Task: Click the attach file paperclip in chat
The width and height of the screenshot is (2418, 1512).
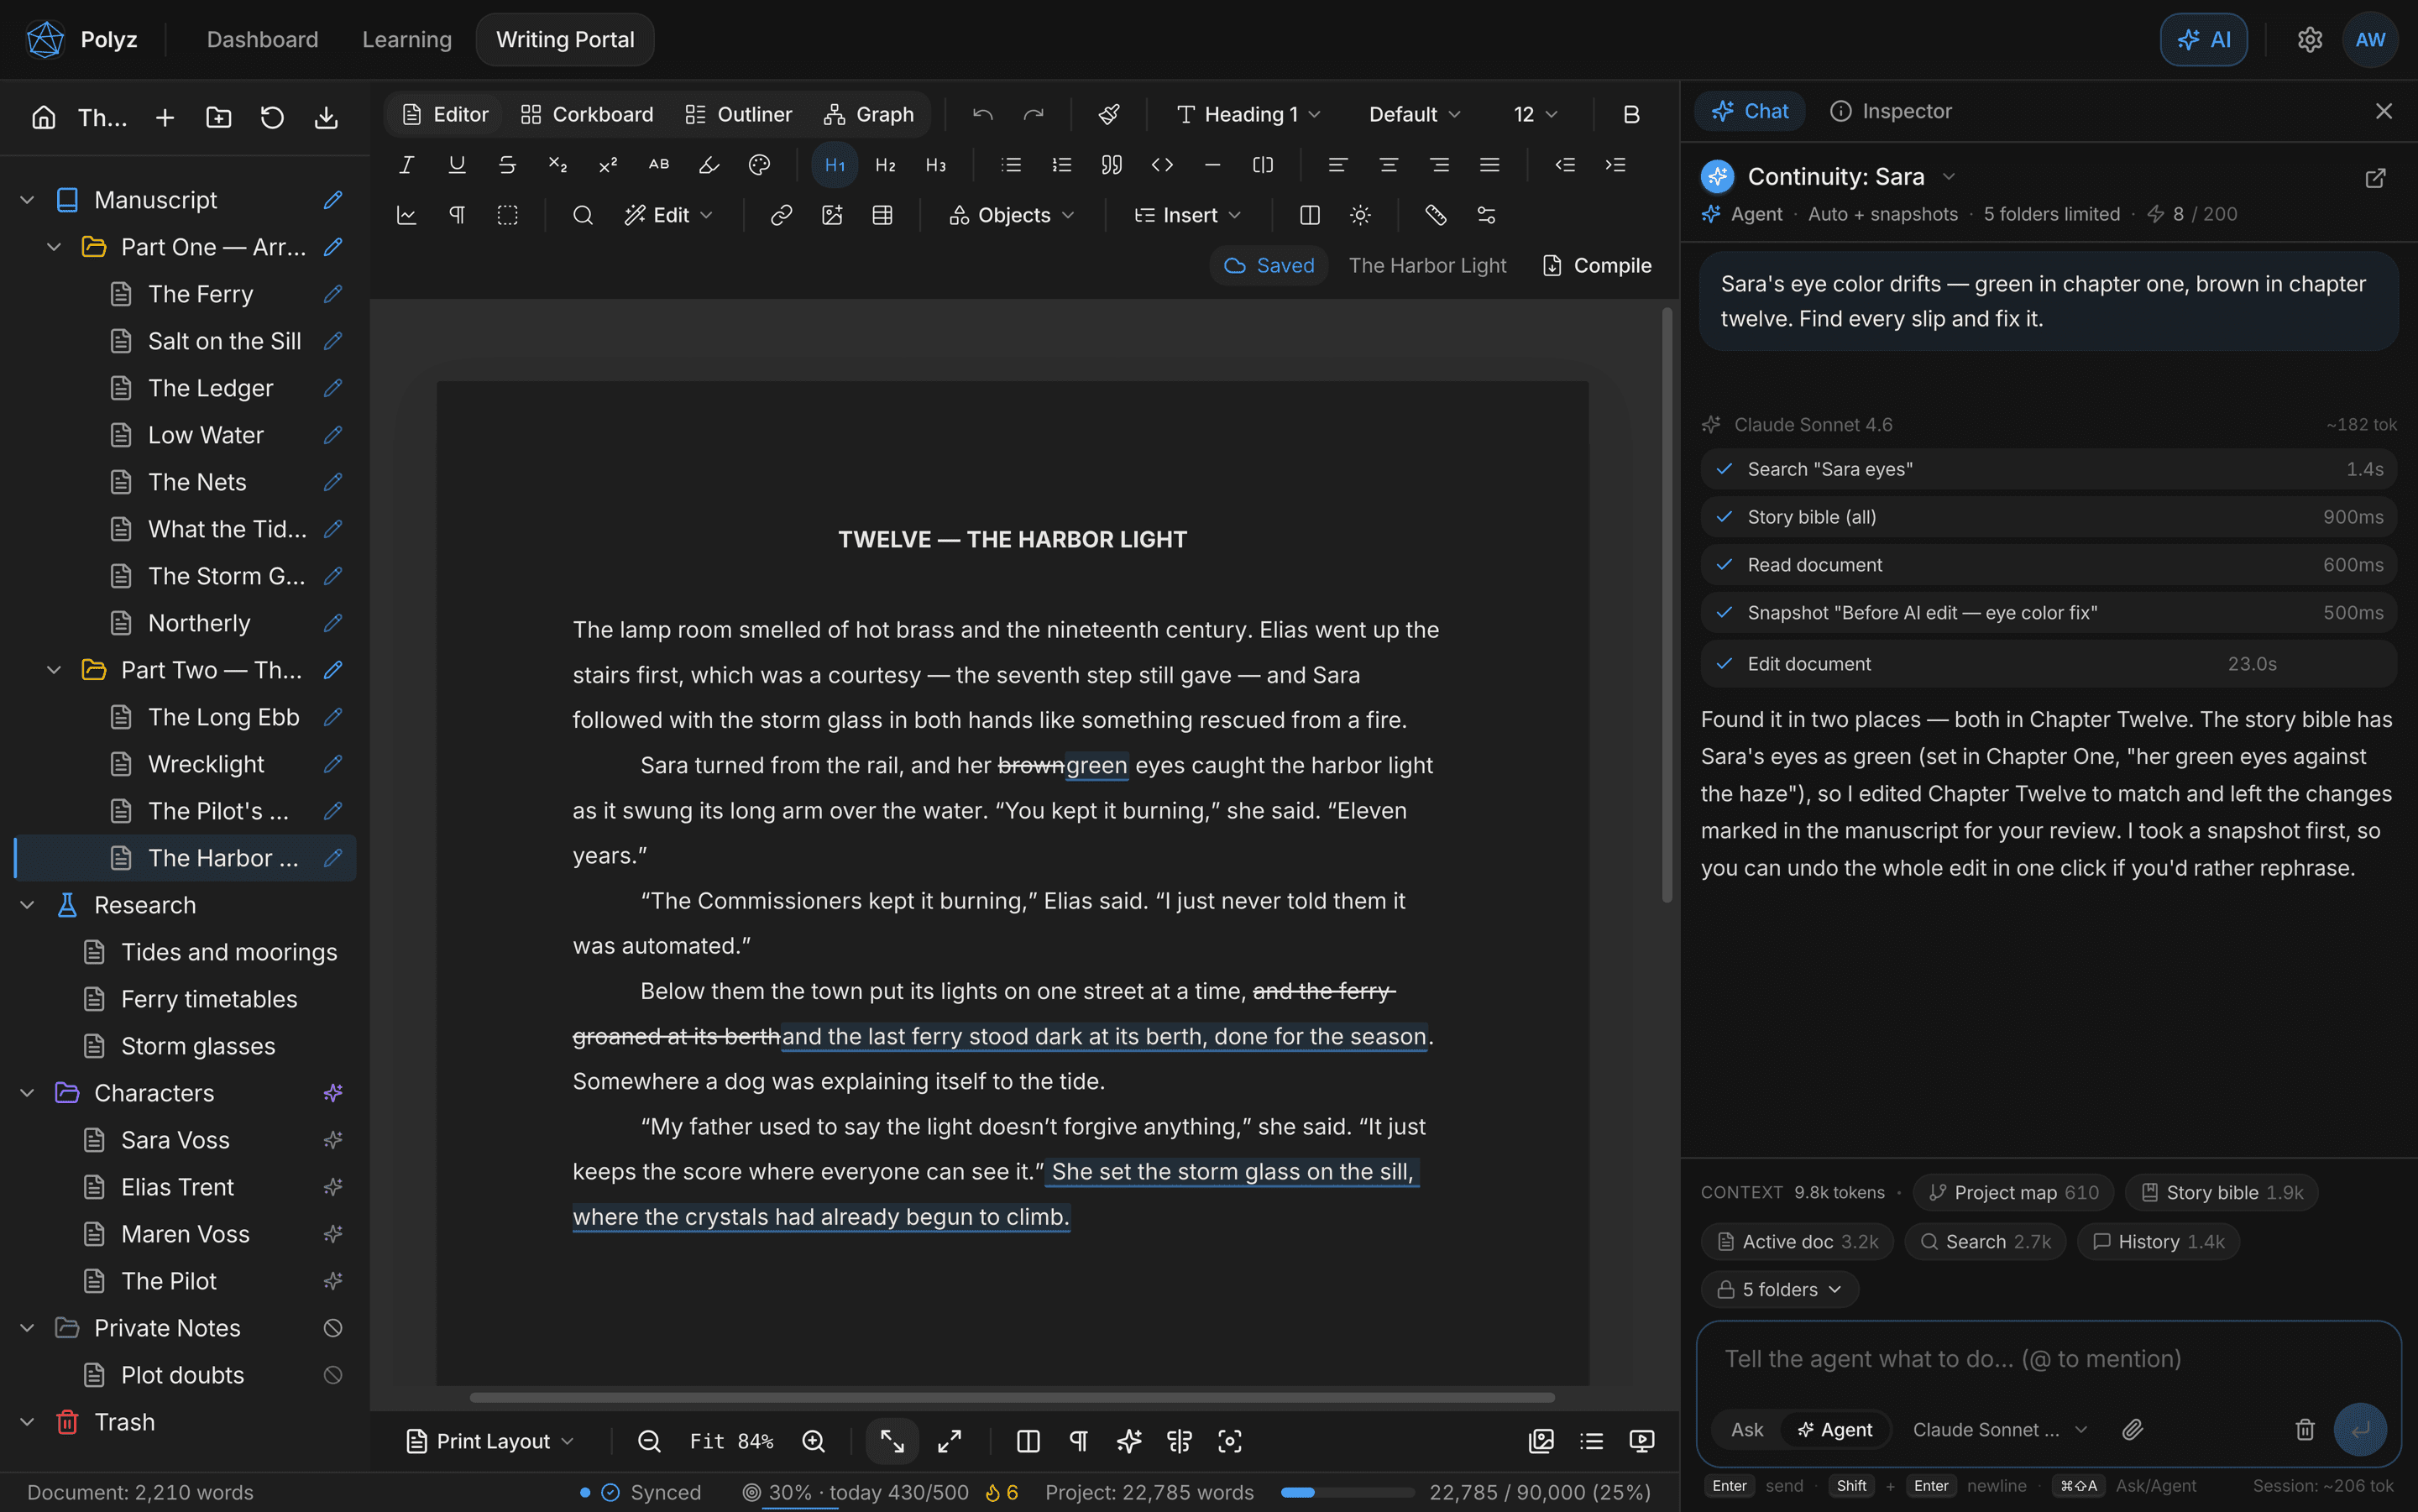Action: (2133, 1430)
